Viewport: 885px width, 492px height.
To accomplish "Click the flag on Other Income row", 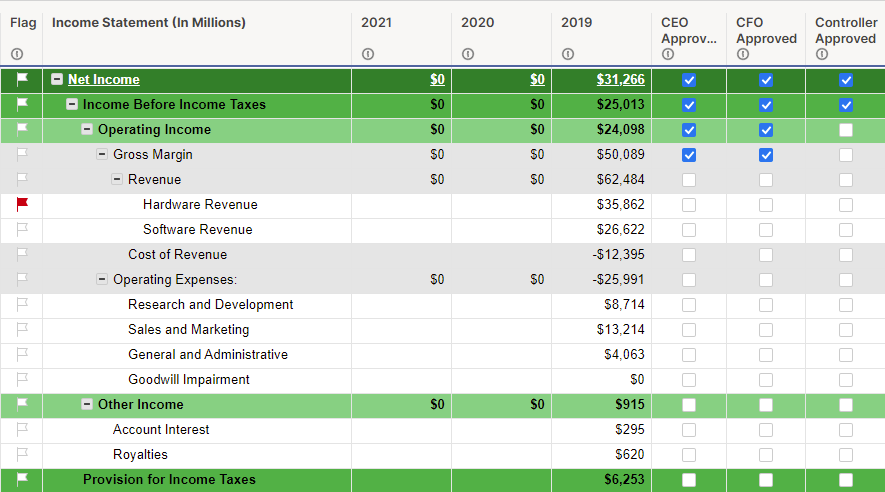I will click(22, 404).
